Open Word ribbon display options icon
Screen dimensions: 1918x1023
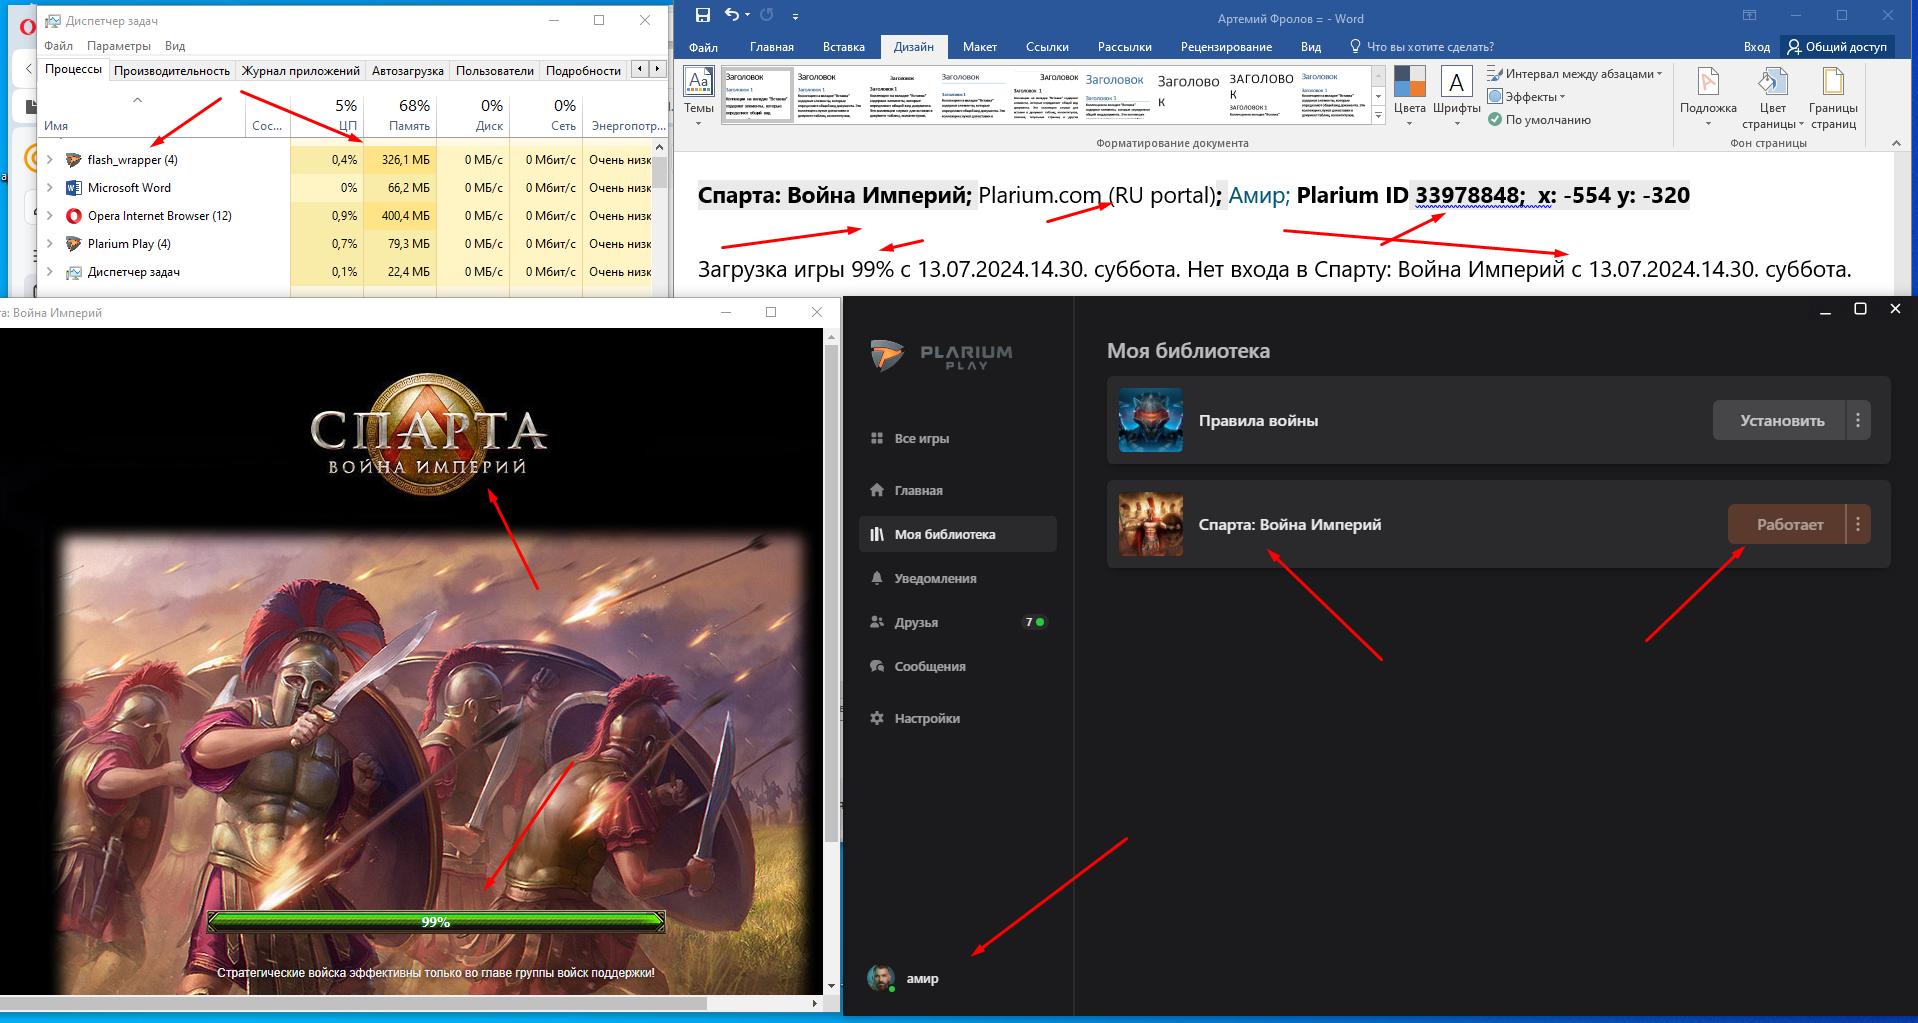tap(1749, 15)
